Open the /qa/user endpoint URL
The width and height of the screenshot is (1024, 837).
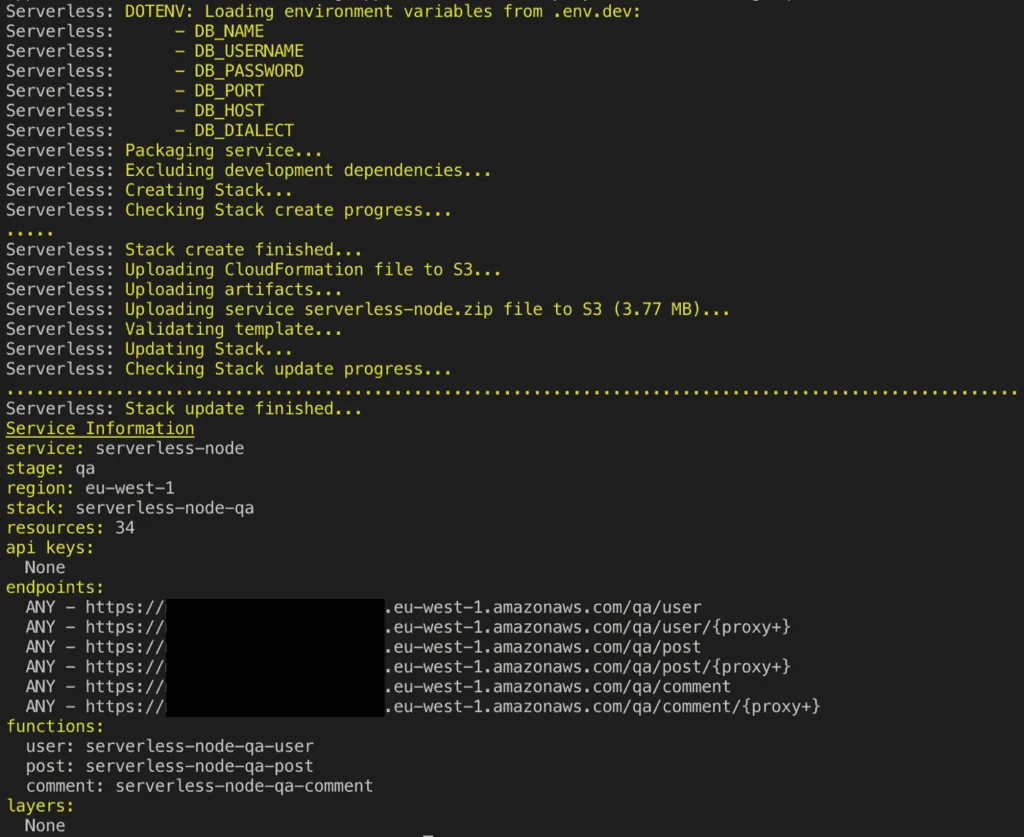(545, 607)
